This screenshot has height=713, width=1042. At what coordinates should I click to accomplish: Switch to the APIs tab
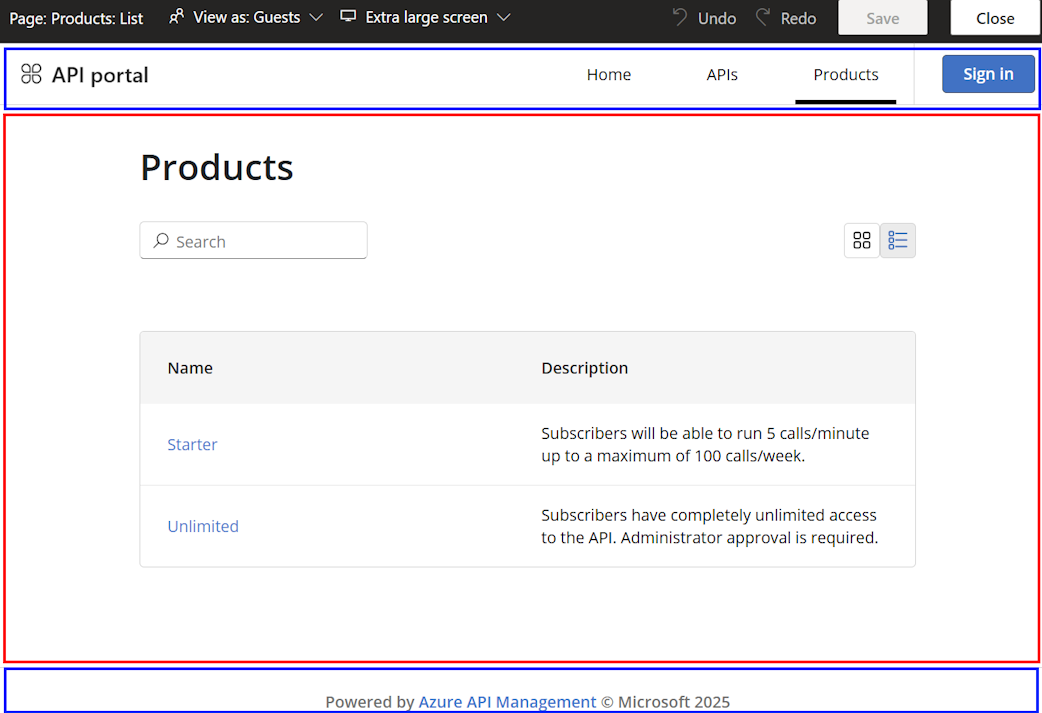coord(722,74)
